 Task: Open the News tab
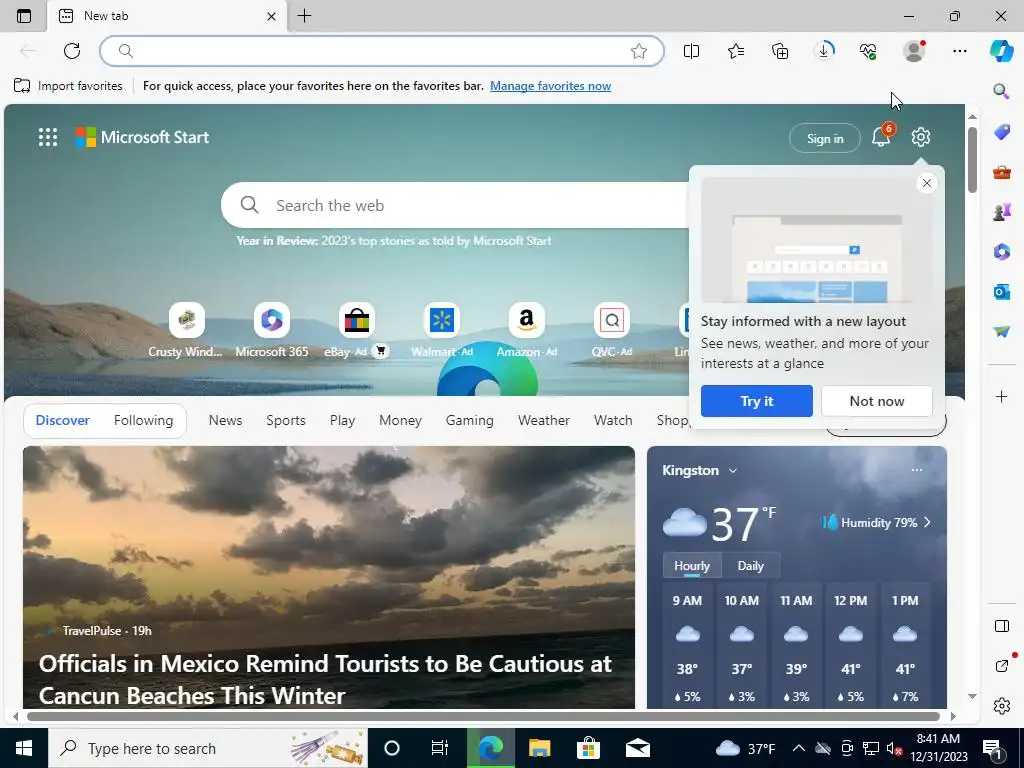click(x=225, y=420)
